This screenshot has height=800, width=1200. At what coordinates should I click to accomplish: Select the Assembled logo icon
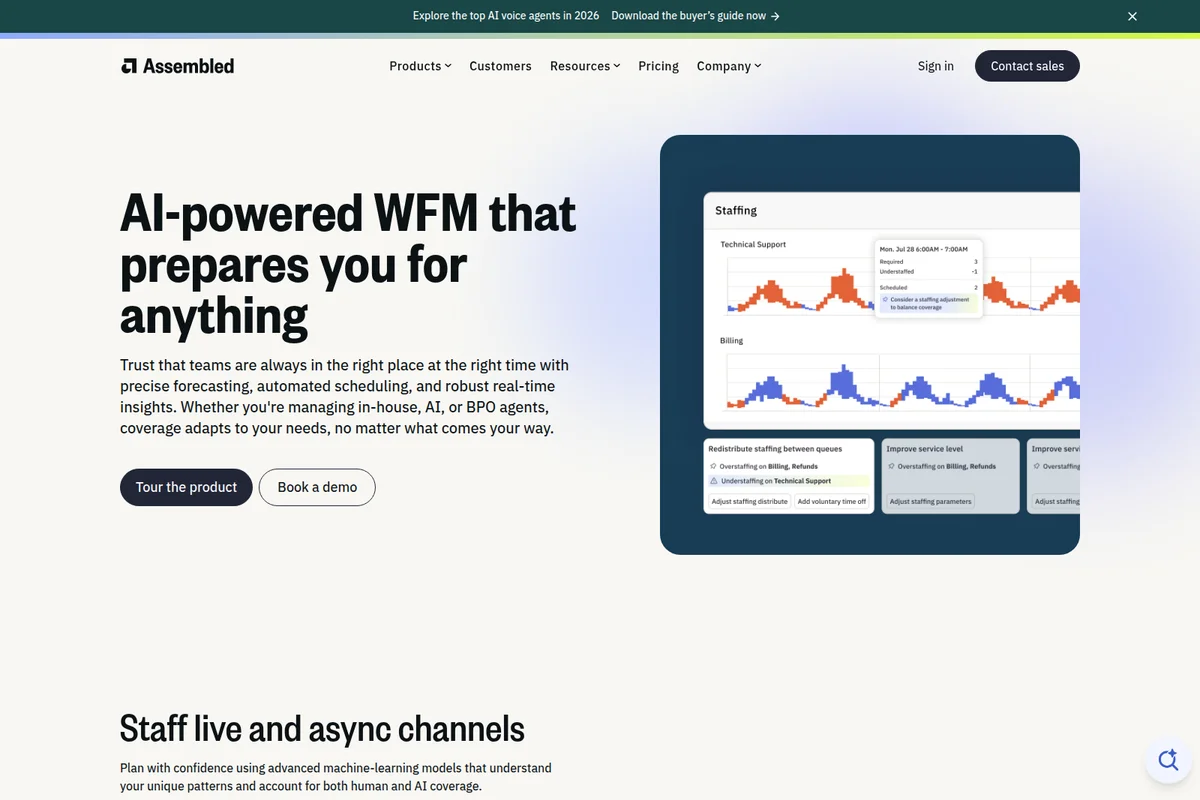coord(129,65)
